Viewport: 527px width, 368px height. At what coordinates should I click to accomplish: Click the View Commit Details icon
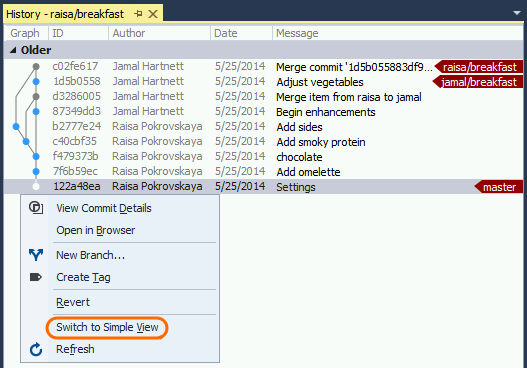pyautogui.click(x=36, y=208)
